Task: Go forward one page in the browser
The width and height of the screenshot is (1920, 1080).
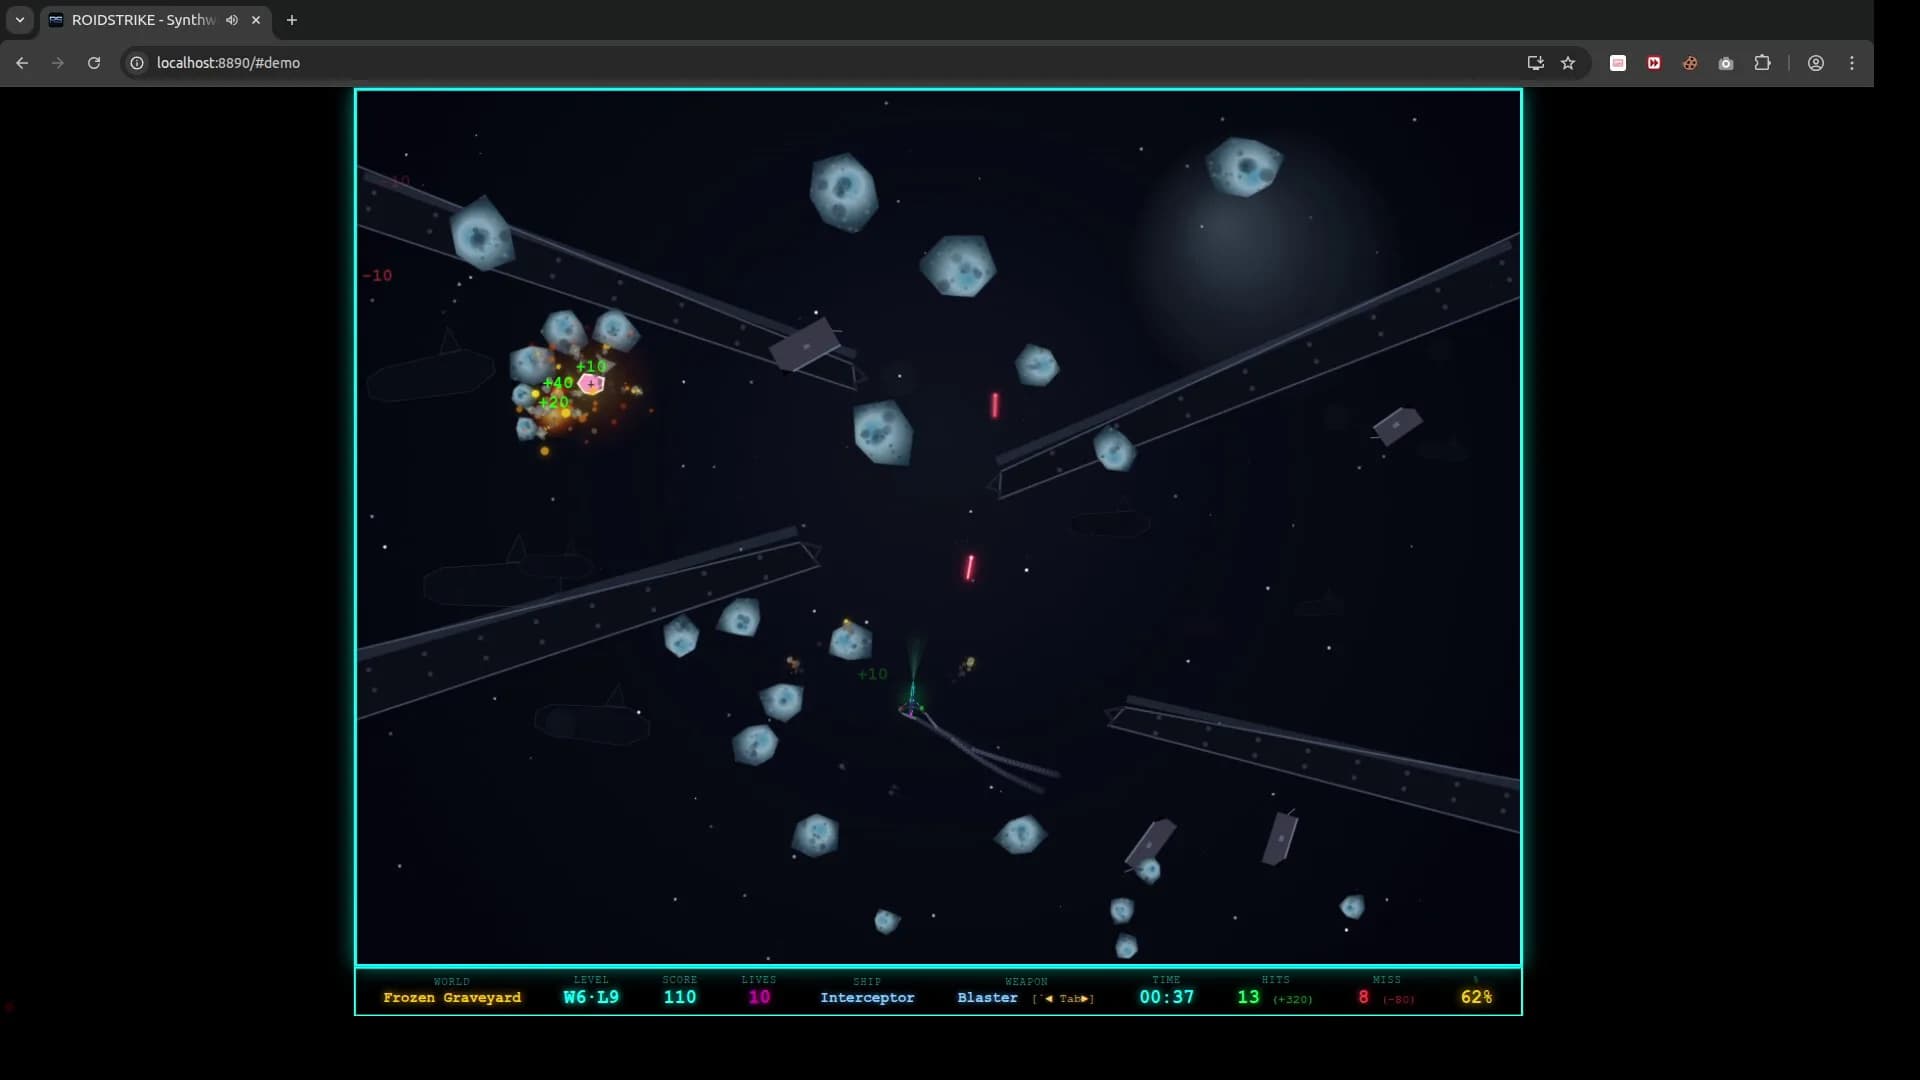Action: (x=58, y=63)
